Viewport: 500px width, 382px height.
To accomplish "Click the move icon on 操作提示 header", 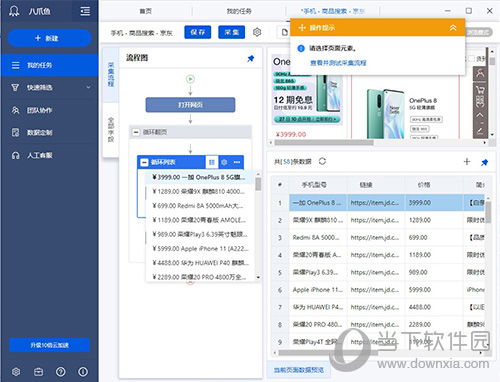I will click(x=302, y=28).
